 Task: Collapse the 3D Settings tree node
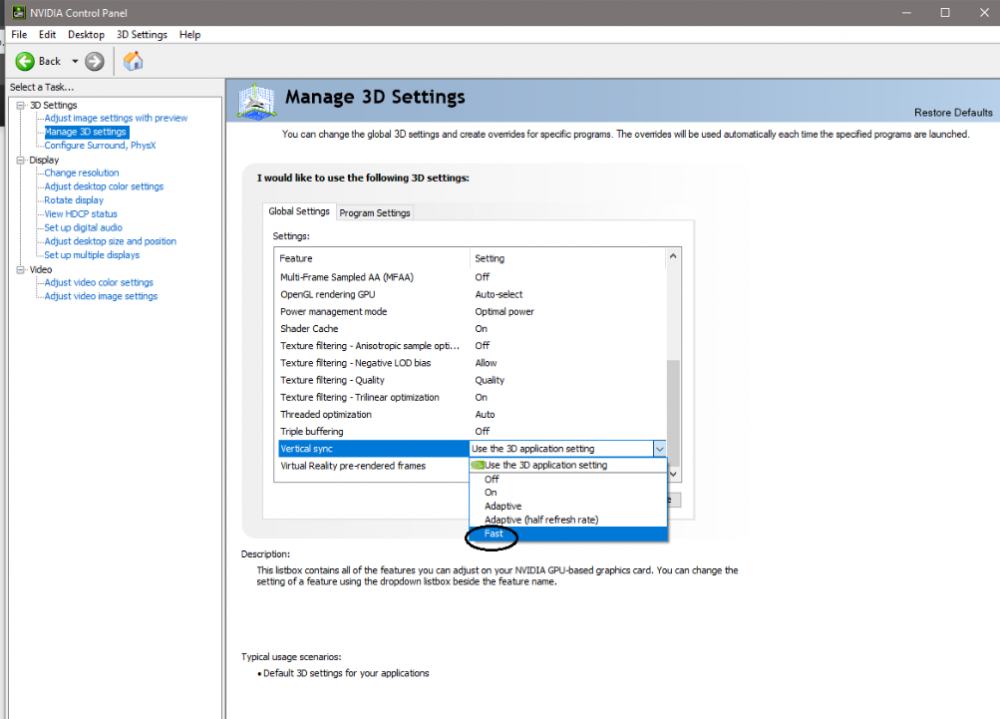click(20, 105)
